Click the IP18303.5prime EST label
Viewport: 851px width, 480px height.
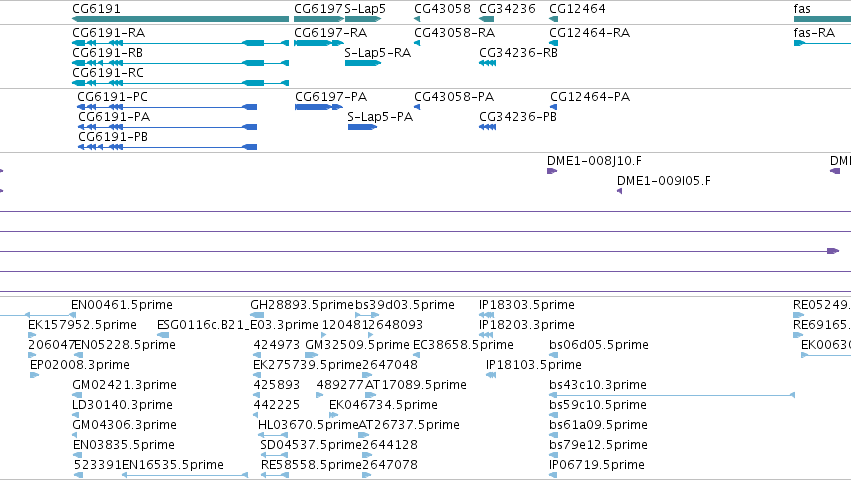[527, 305]
